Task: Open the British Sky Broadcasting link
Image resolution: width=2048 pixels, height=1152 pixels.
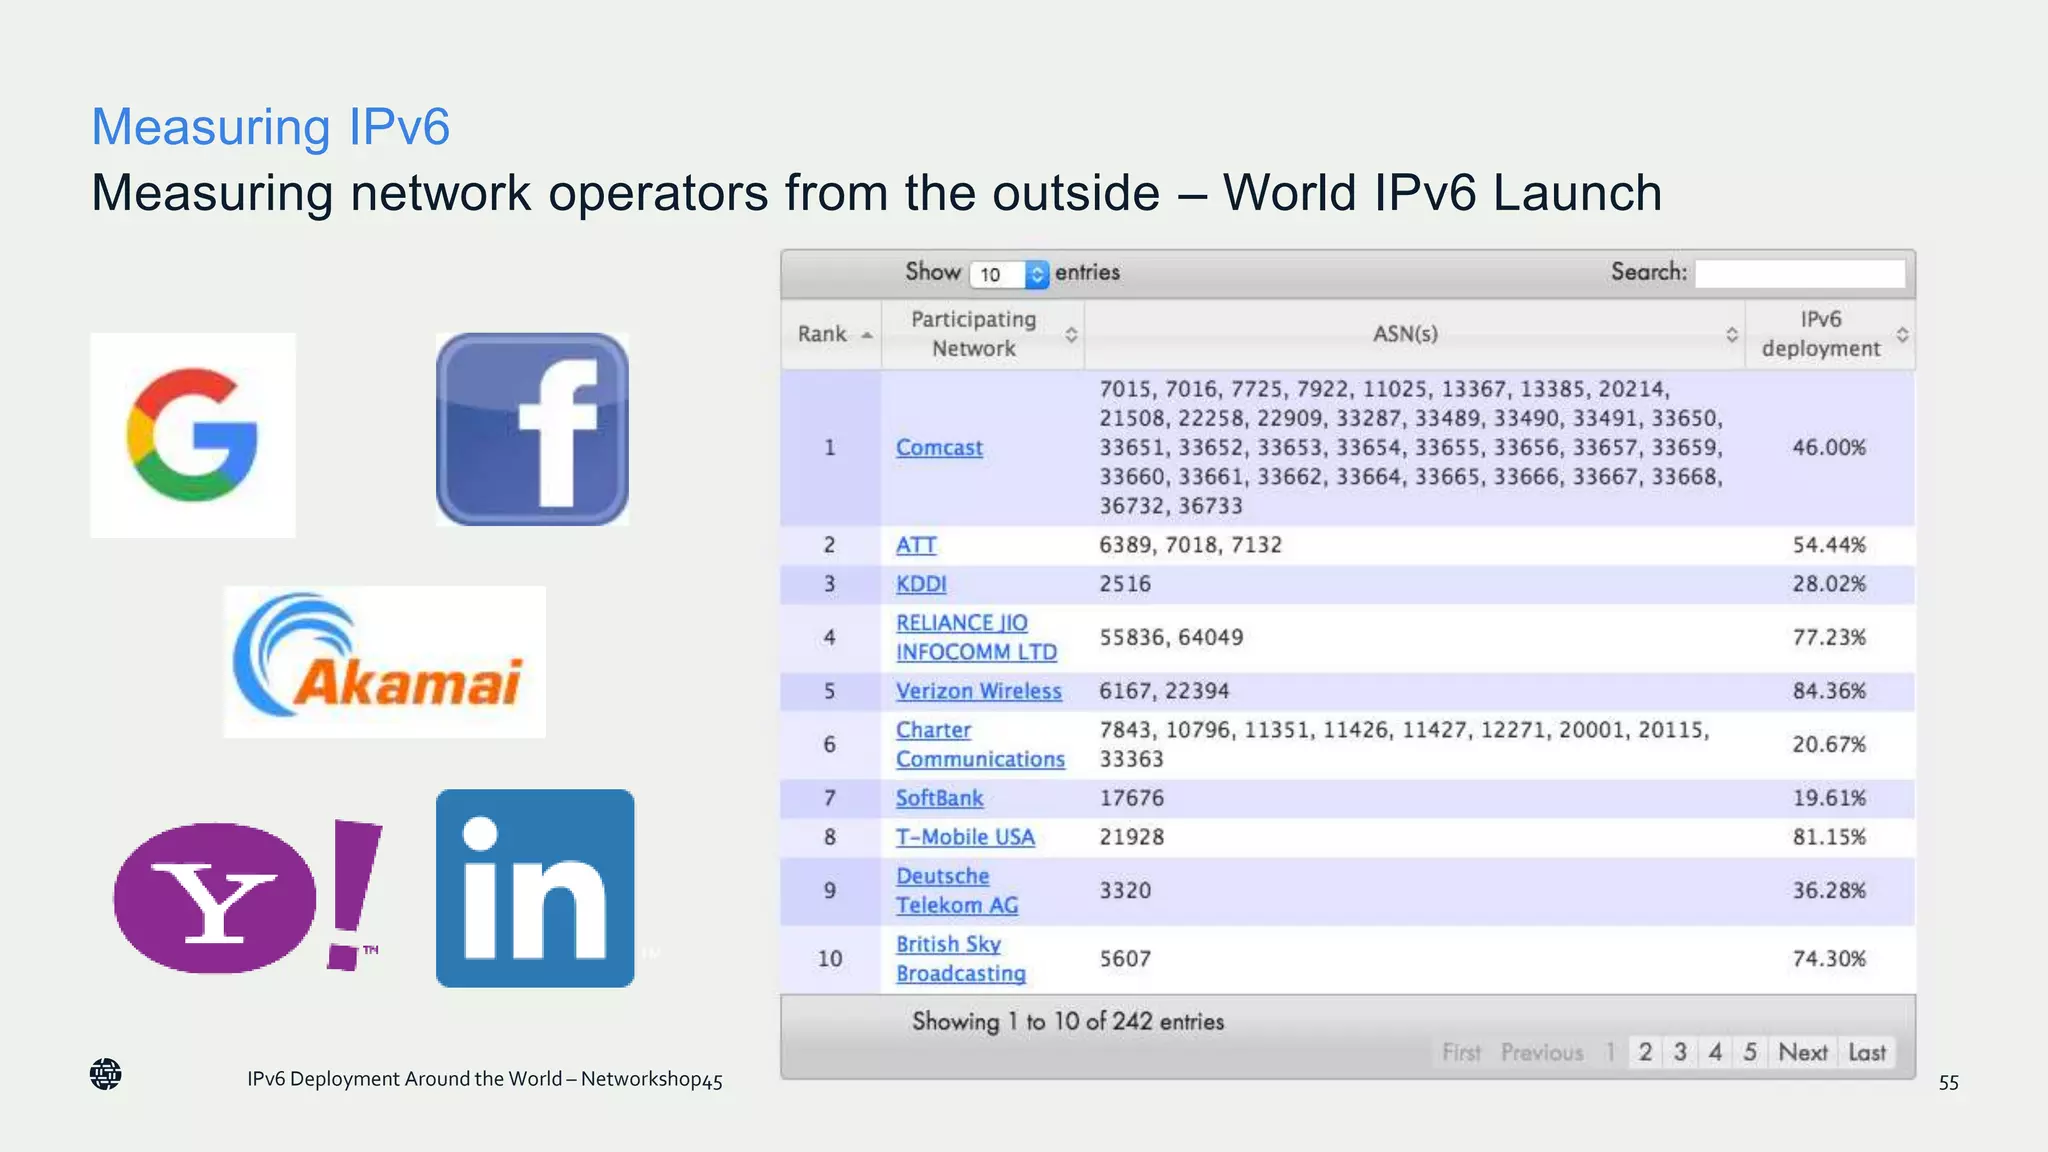Action: [961, 959]
